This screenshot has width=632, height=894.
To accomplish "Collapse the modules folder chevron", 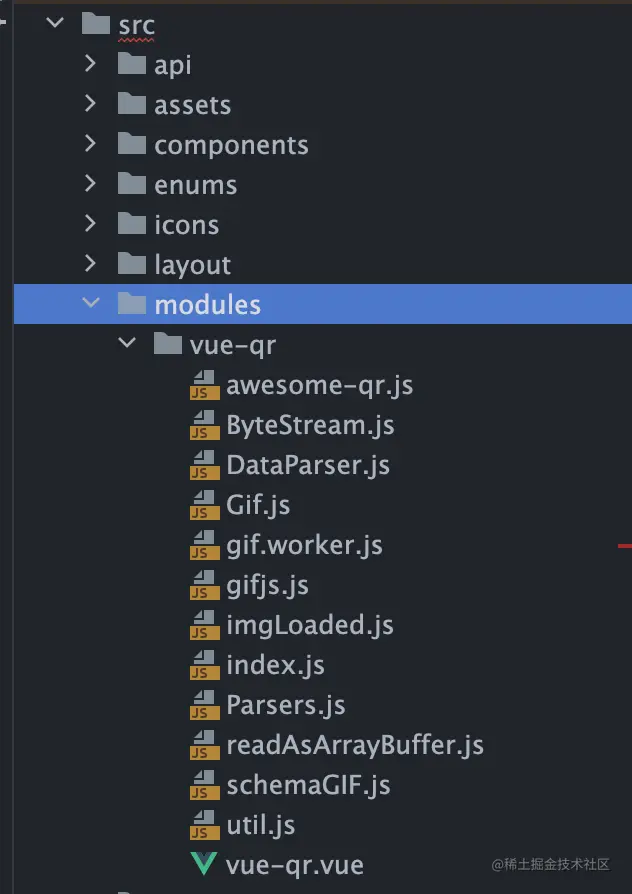I will tap(90, 304).
